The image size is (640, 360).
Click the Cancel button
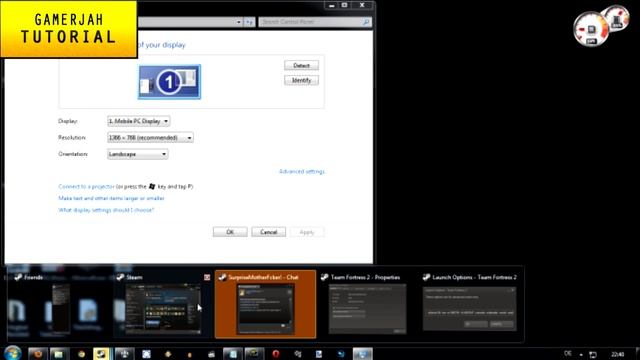coord(269,232)
